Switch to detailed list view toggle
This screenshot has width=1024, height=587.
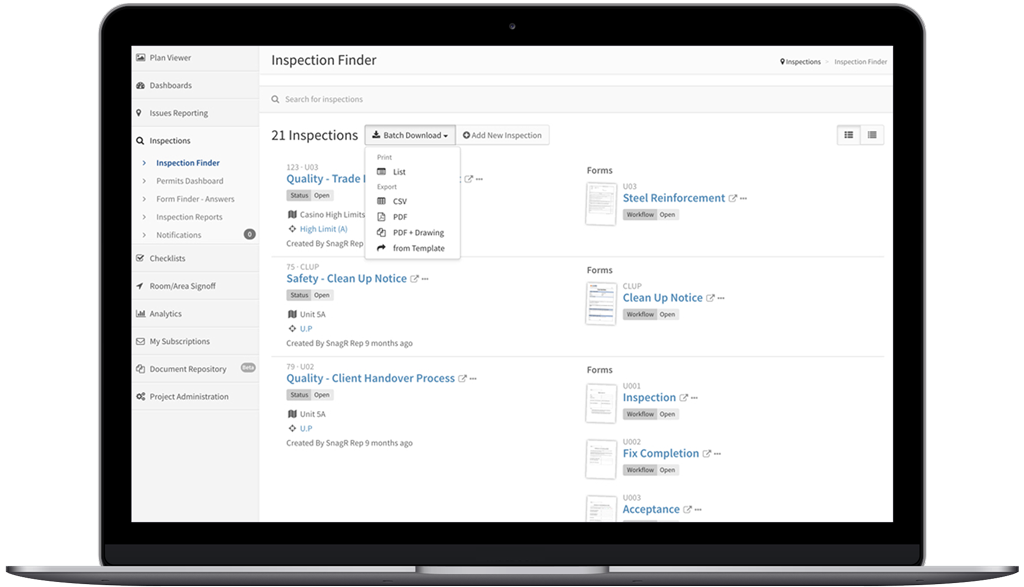coord(849,135)
